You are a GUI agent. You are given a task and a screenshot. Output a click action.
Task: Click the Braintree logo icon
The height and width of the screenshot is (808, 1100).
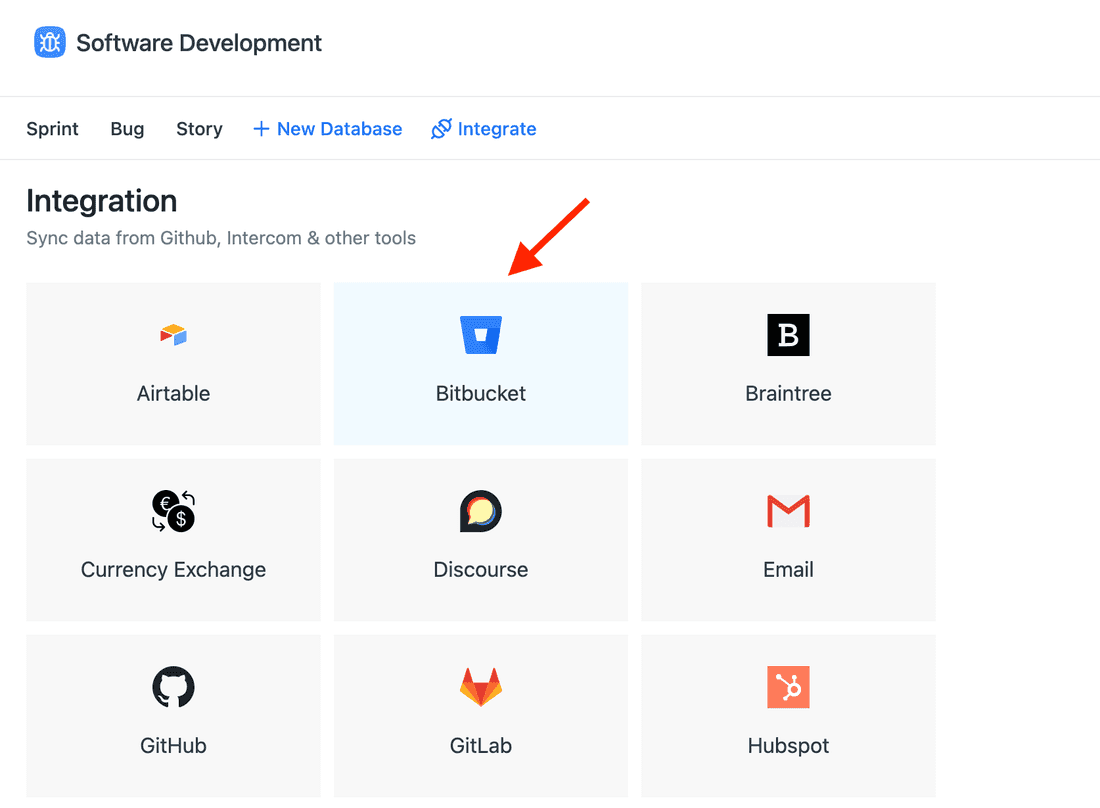point(788,335)
